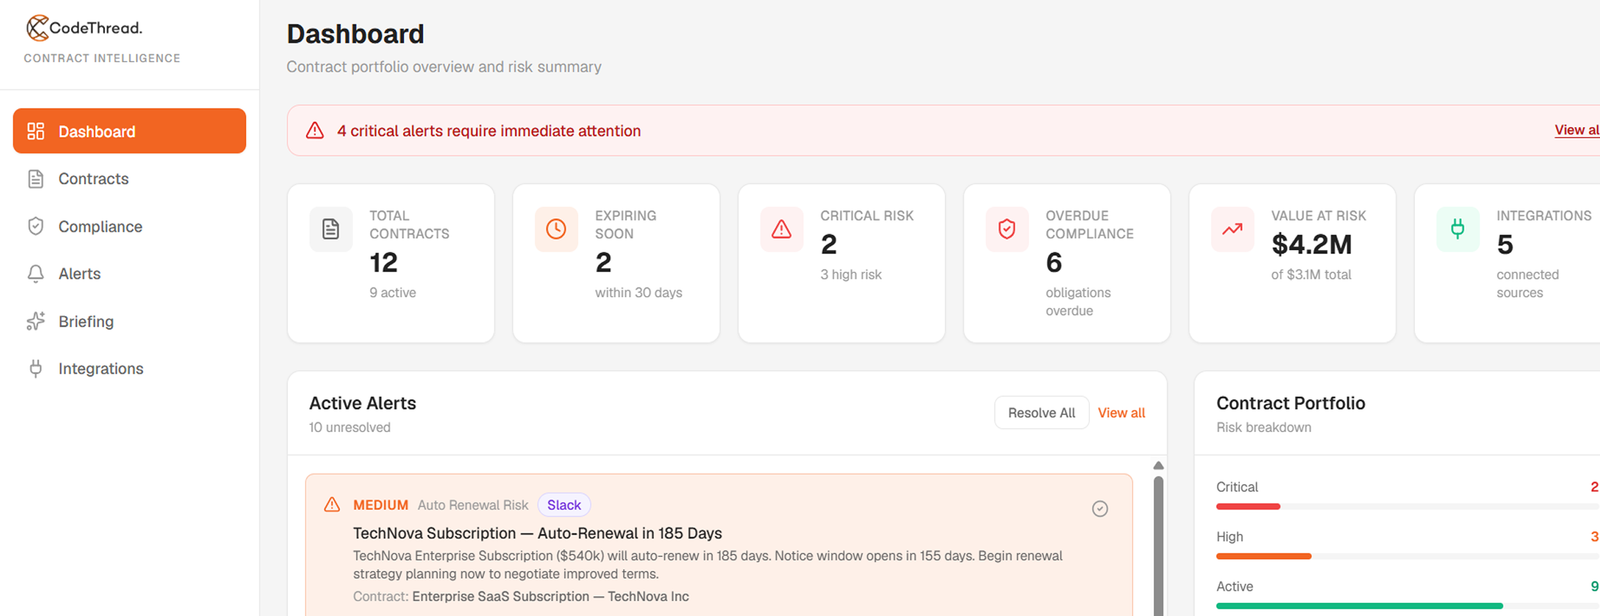Screen dimensions: 1600x616
Task: Click the Expiring Soon clock icon
Action: point(556,229)
